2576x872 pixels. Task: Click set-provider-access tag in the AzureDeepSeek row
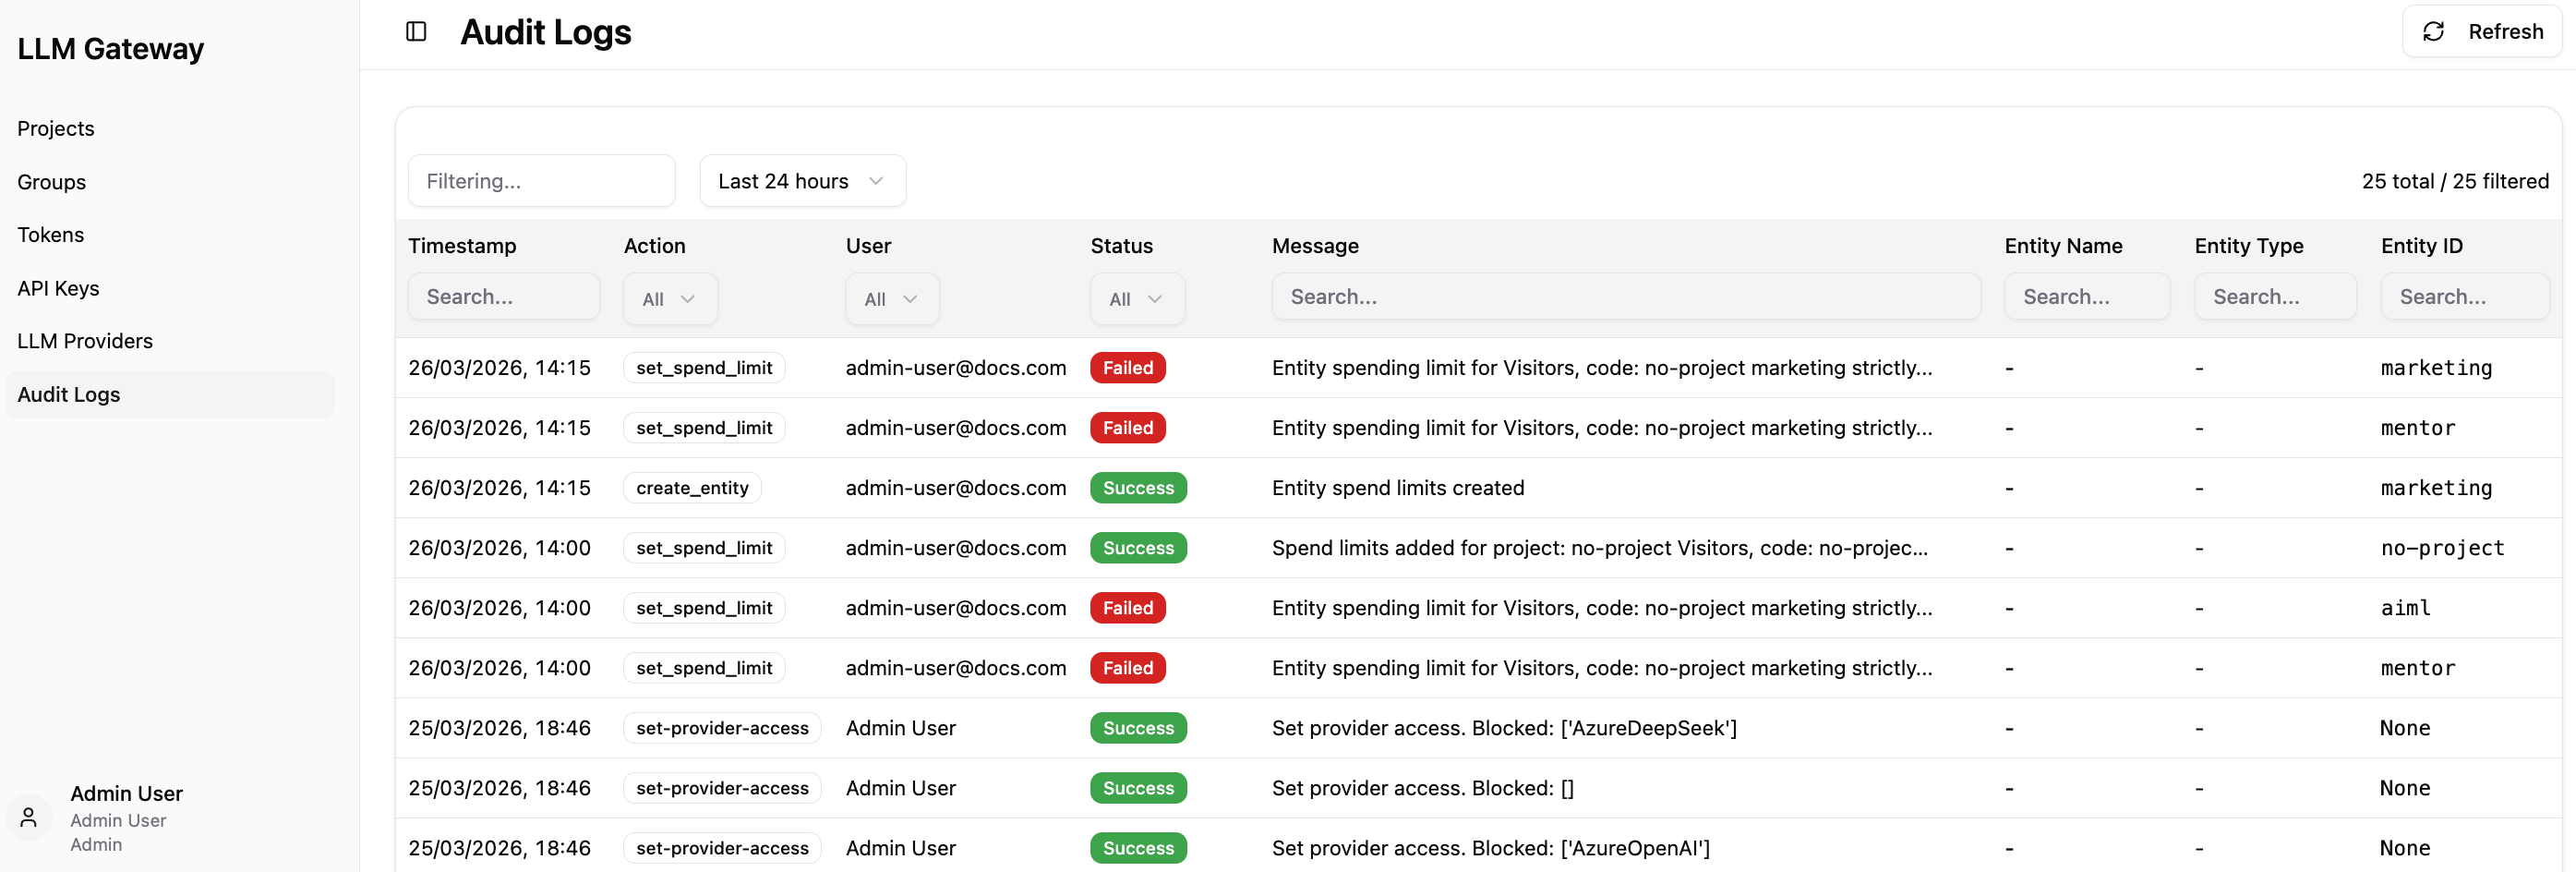722,728
